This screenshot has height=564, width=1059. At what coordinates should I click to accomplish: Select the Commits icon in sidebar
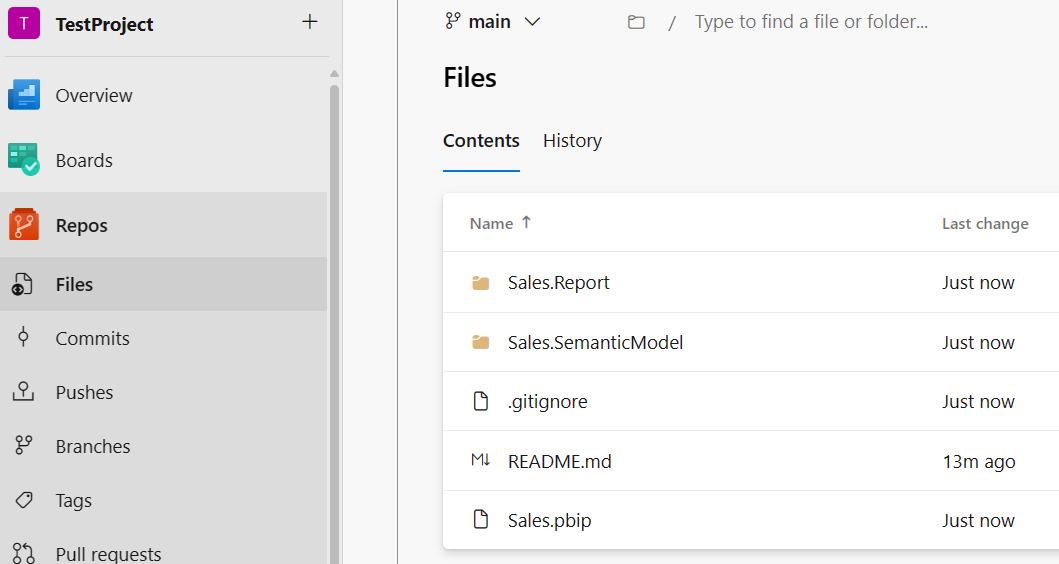(23, 338)
